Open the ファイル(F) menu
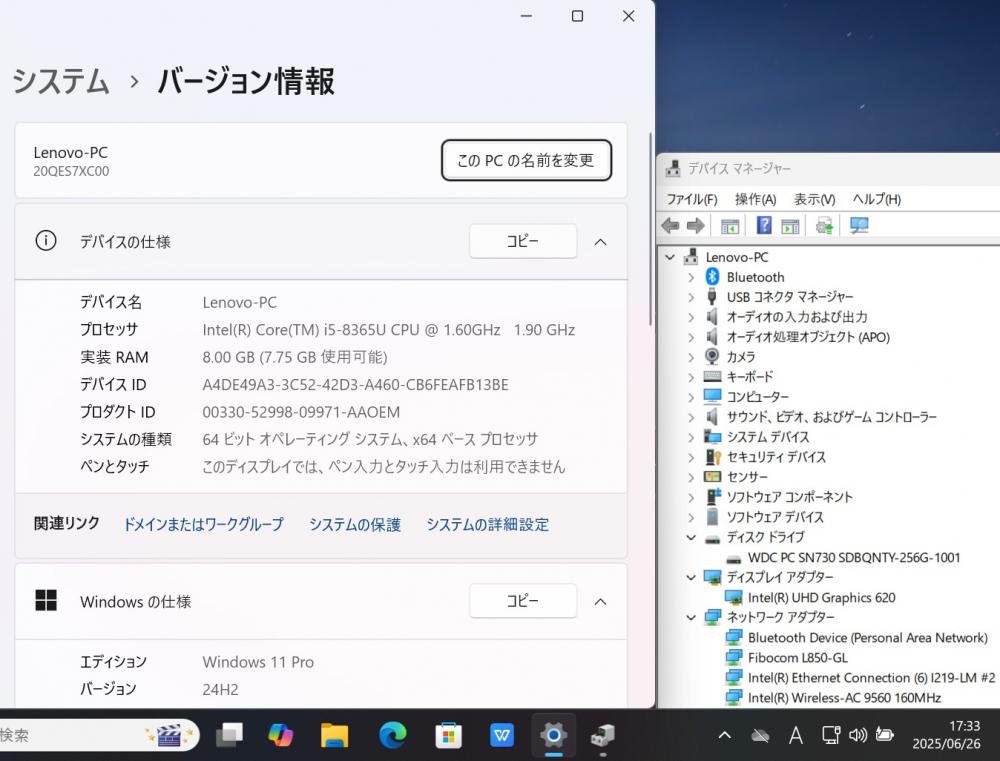1000x761 pixels. coord(691,199)
